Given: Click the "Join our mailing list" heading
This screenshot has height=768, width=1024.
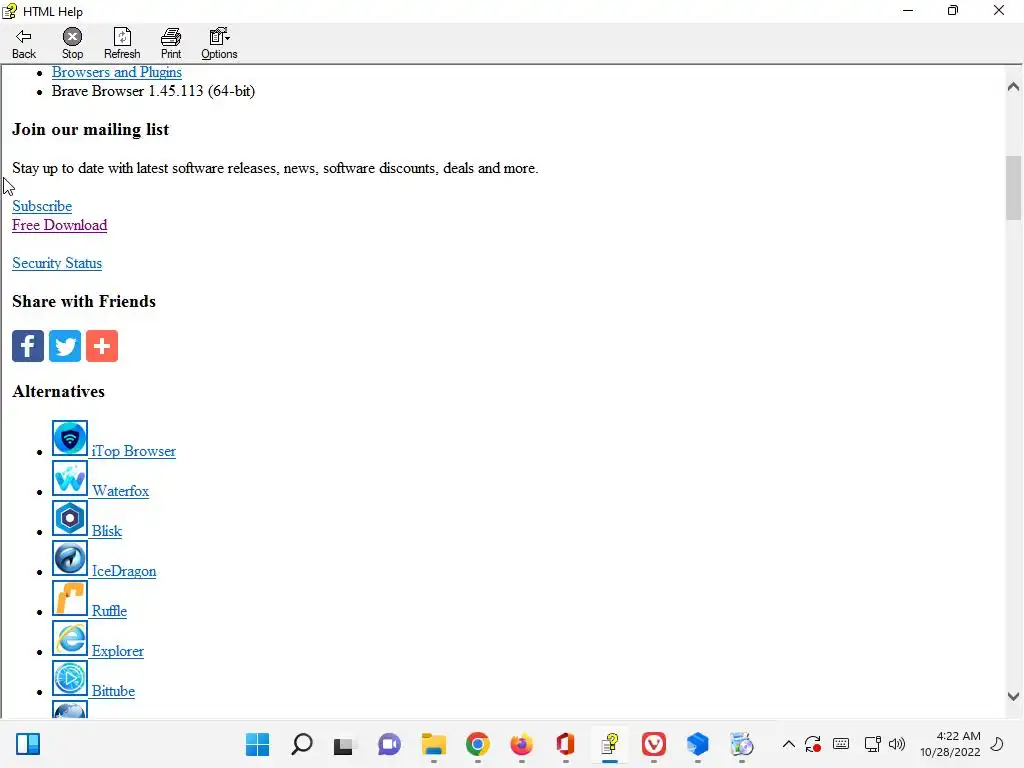Looking at the screenshot, I should (90, 129).
